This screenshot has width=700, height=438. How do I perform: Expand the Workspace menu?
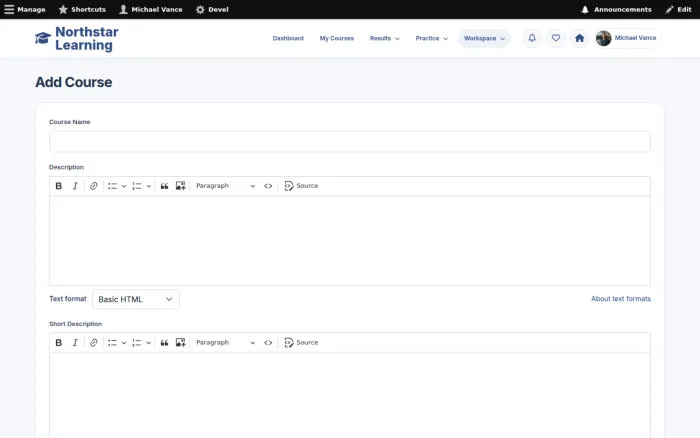pyautogui.click(x=484, y=38)
